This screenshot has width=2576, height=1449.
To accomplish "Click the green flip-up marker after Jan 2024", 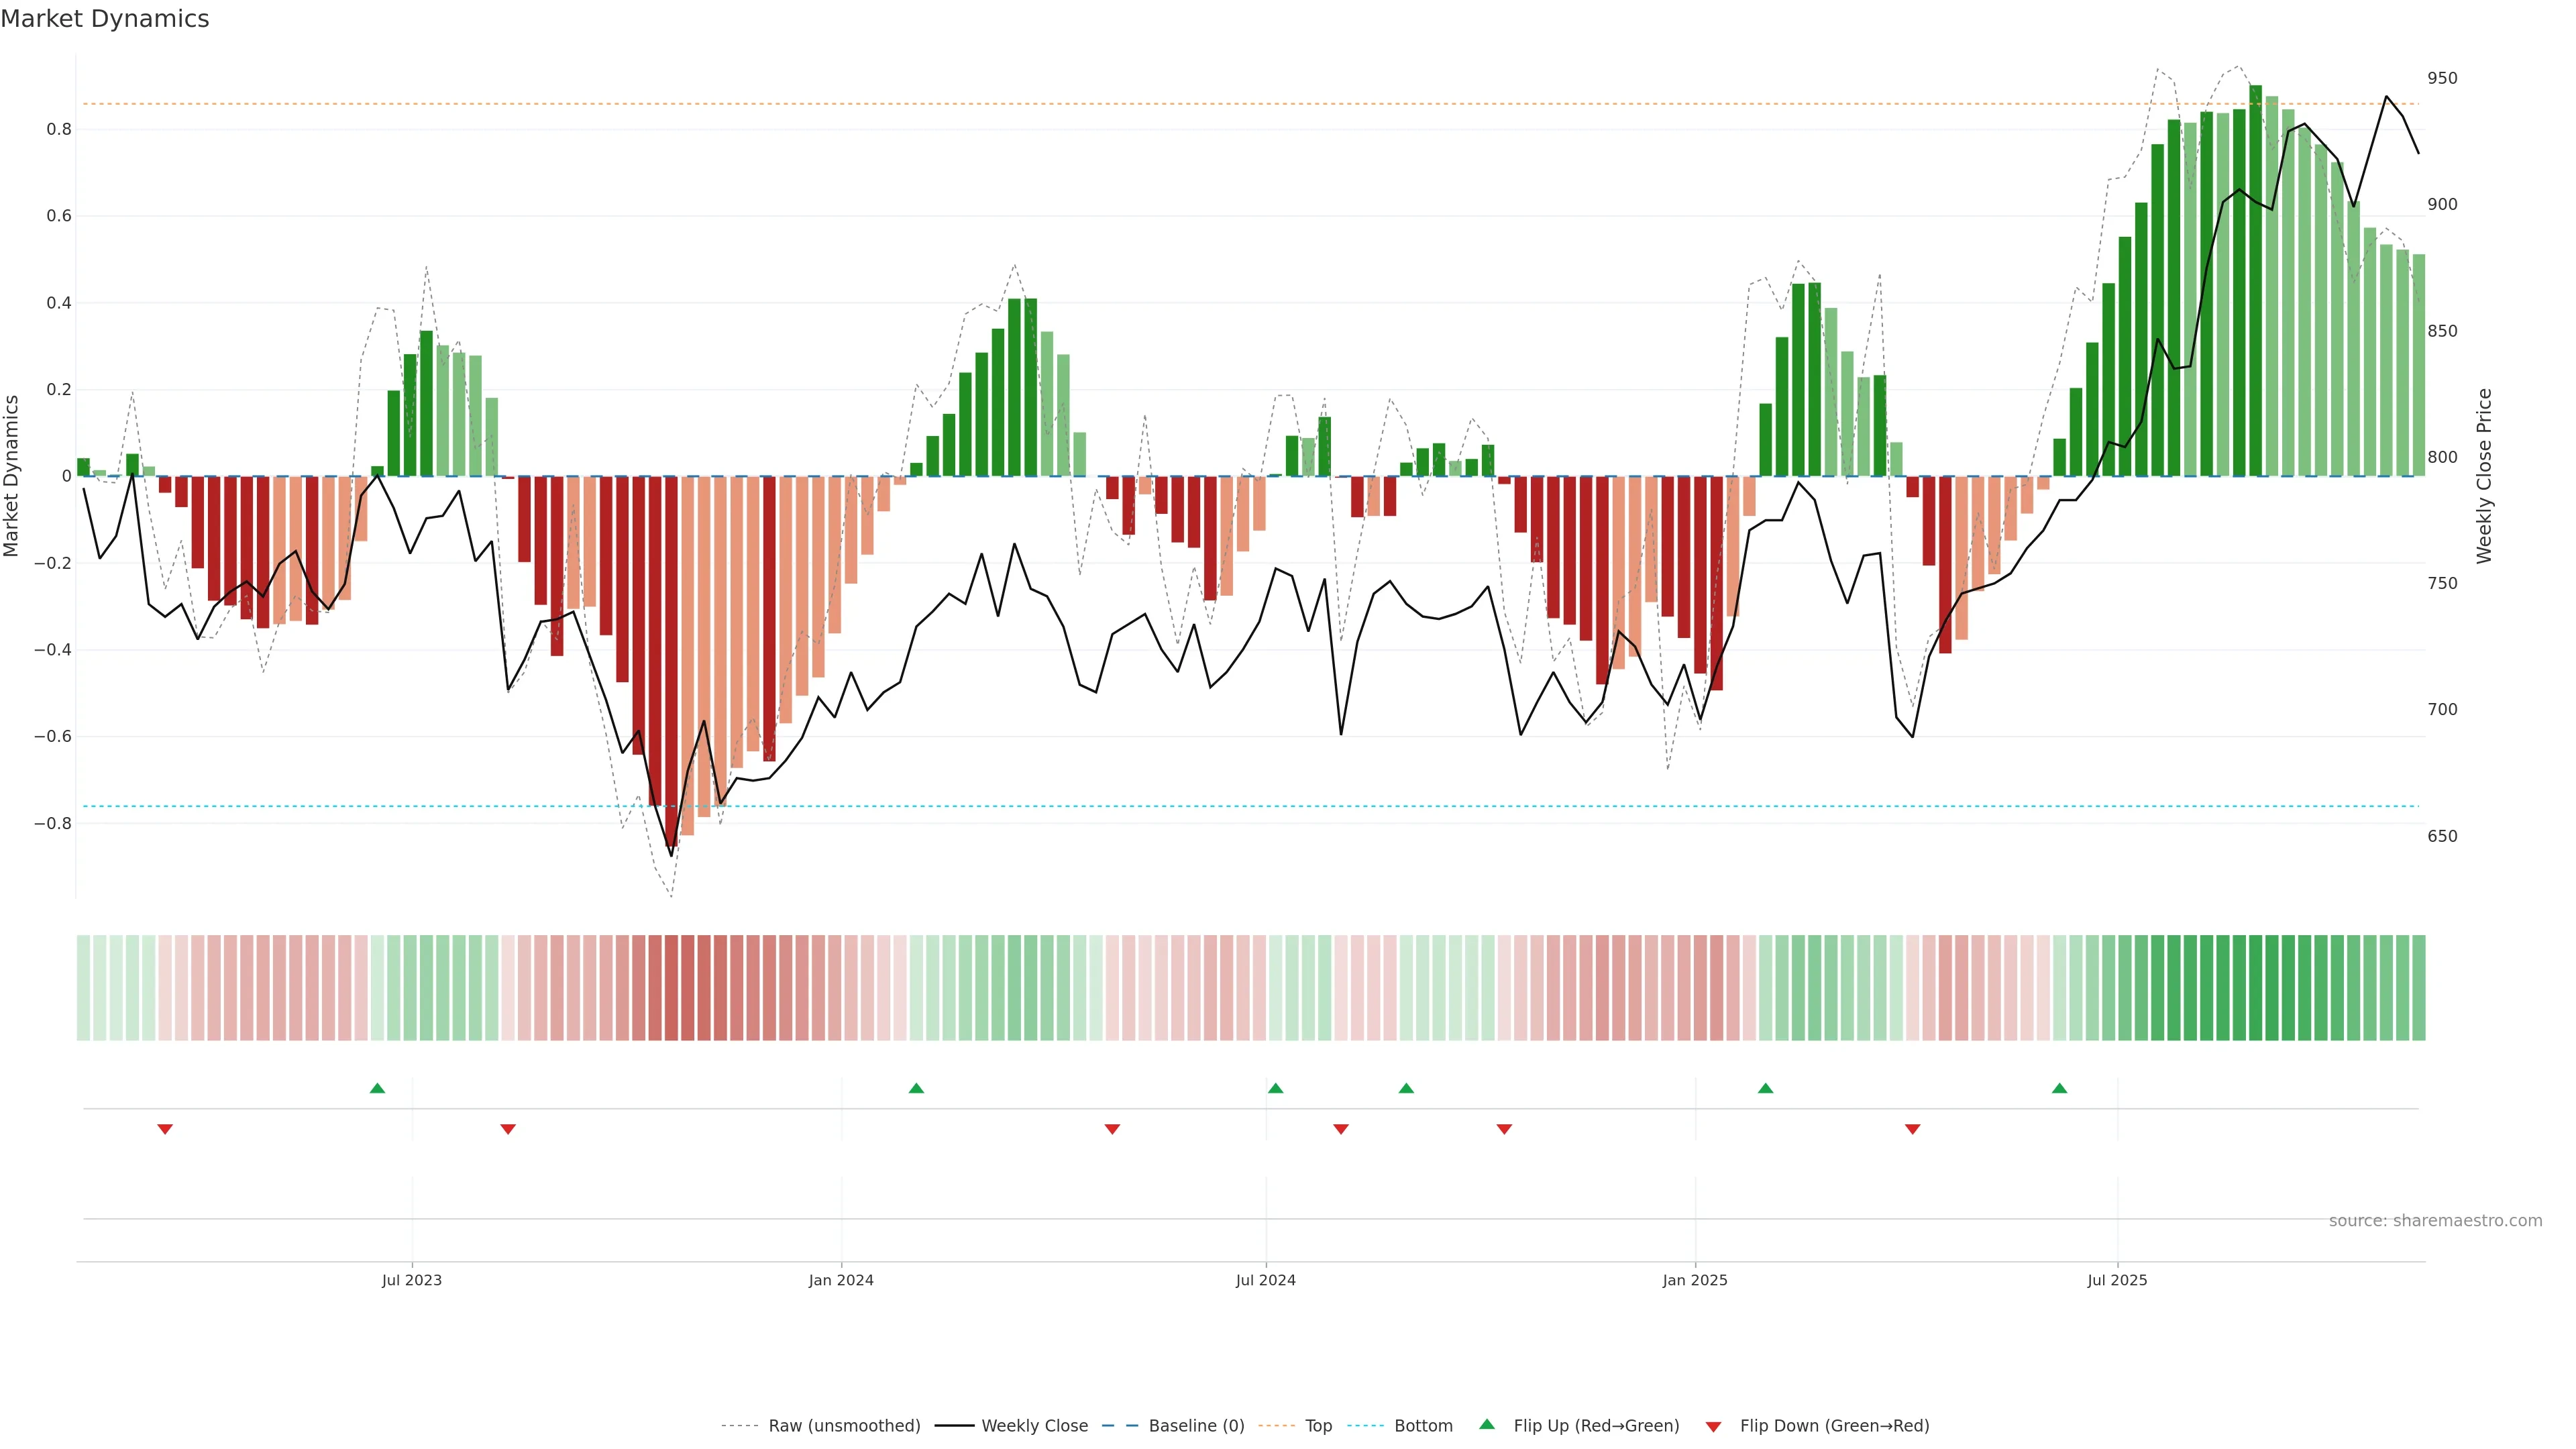I will coord(916,1088).
